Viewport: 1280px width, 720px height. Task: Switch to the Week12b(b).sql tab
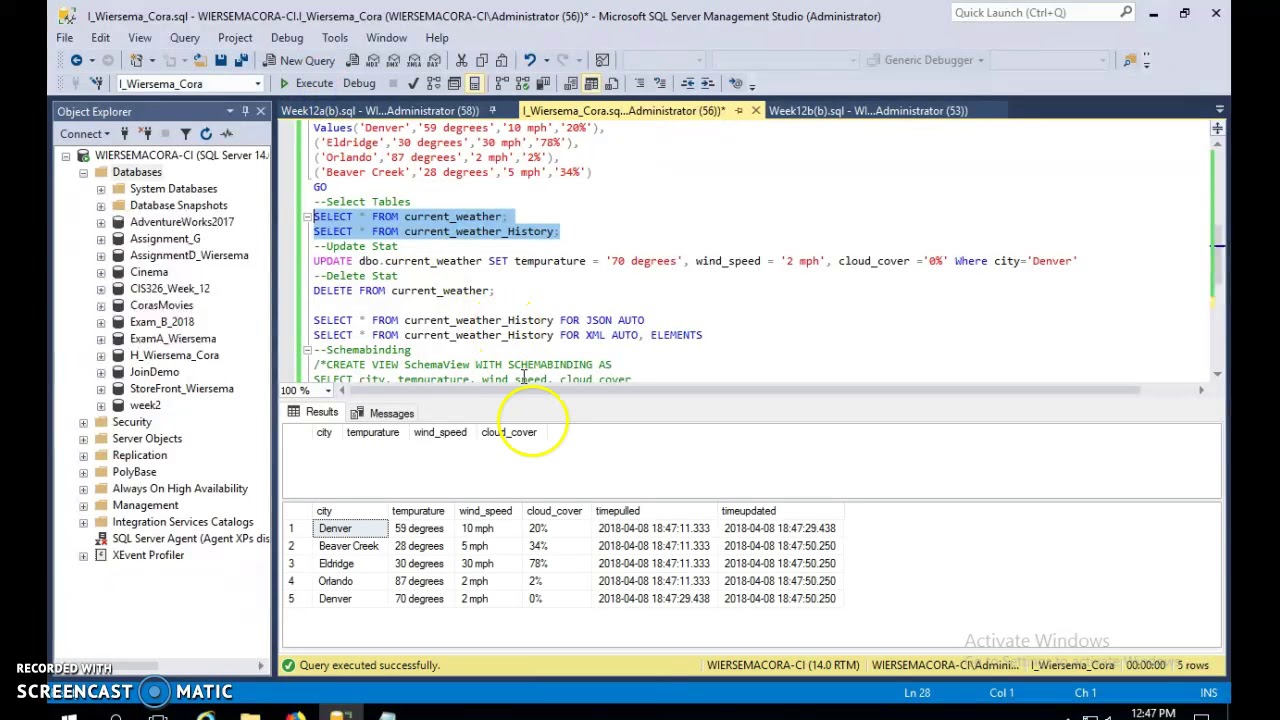(868, 111)
